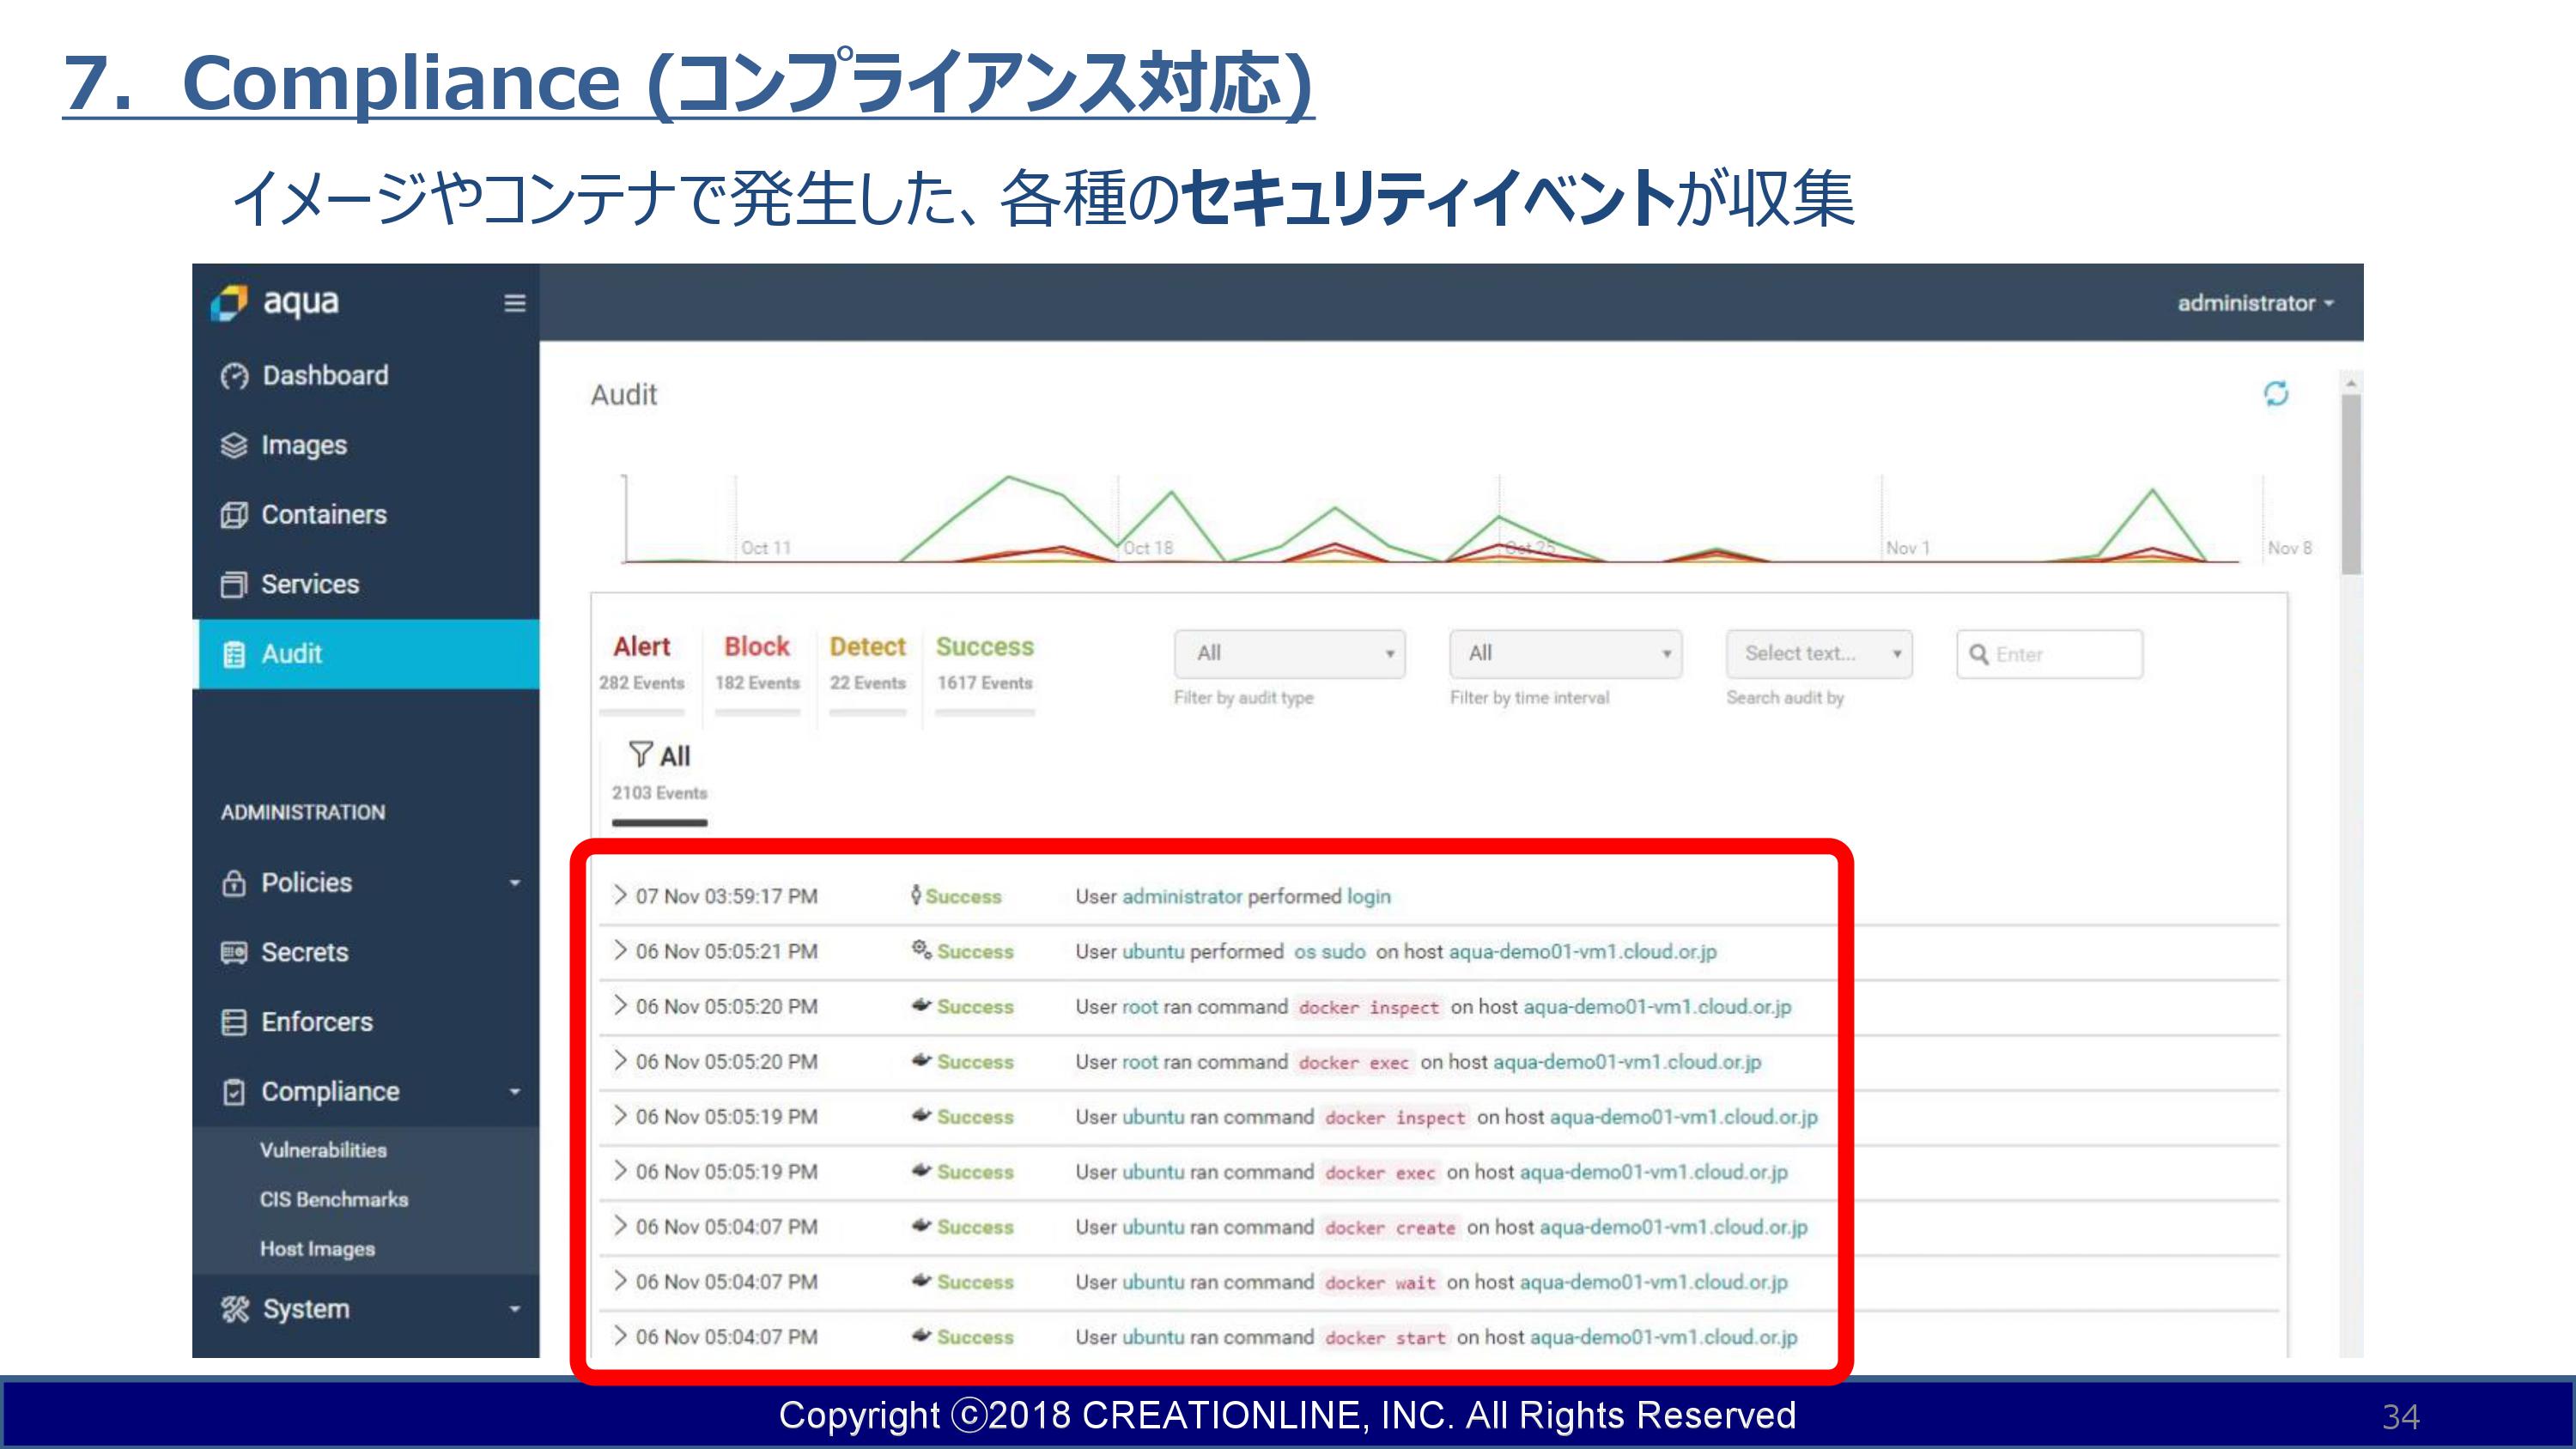This screenshot has height=1449, width=2576.
Task: Expand 05:05:19 ubuntu docker inspect row
Action: 620,1115
